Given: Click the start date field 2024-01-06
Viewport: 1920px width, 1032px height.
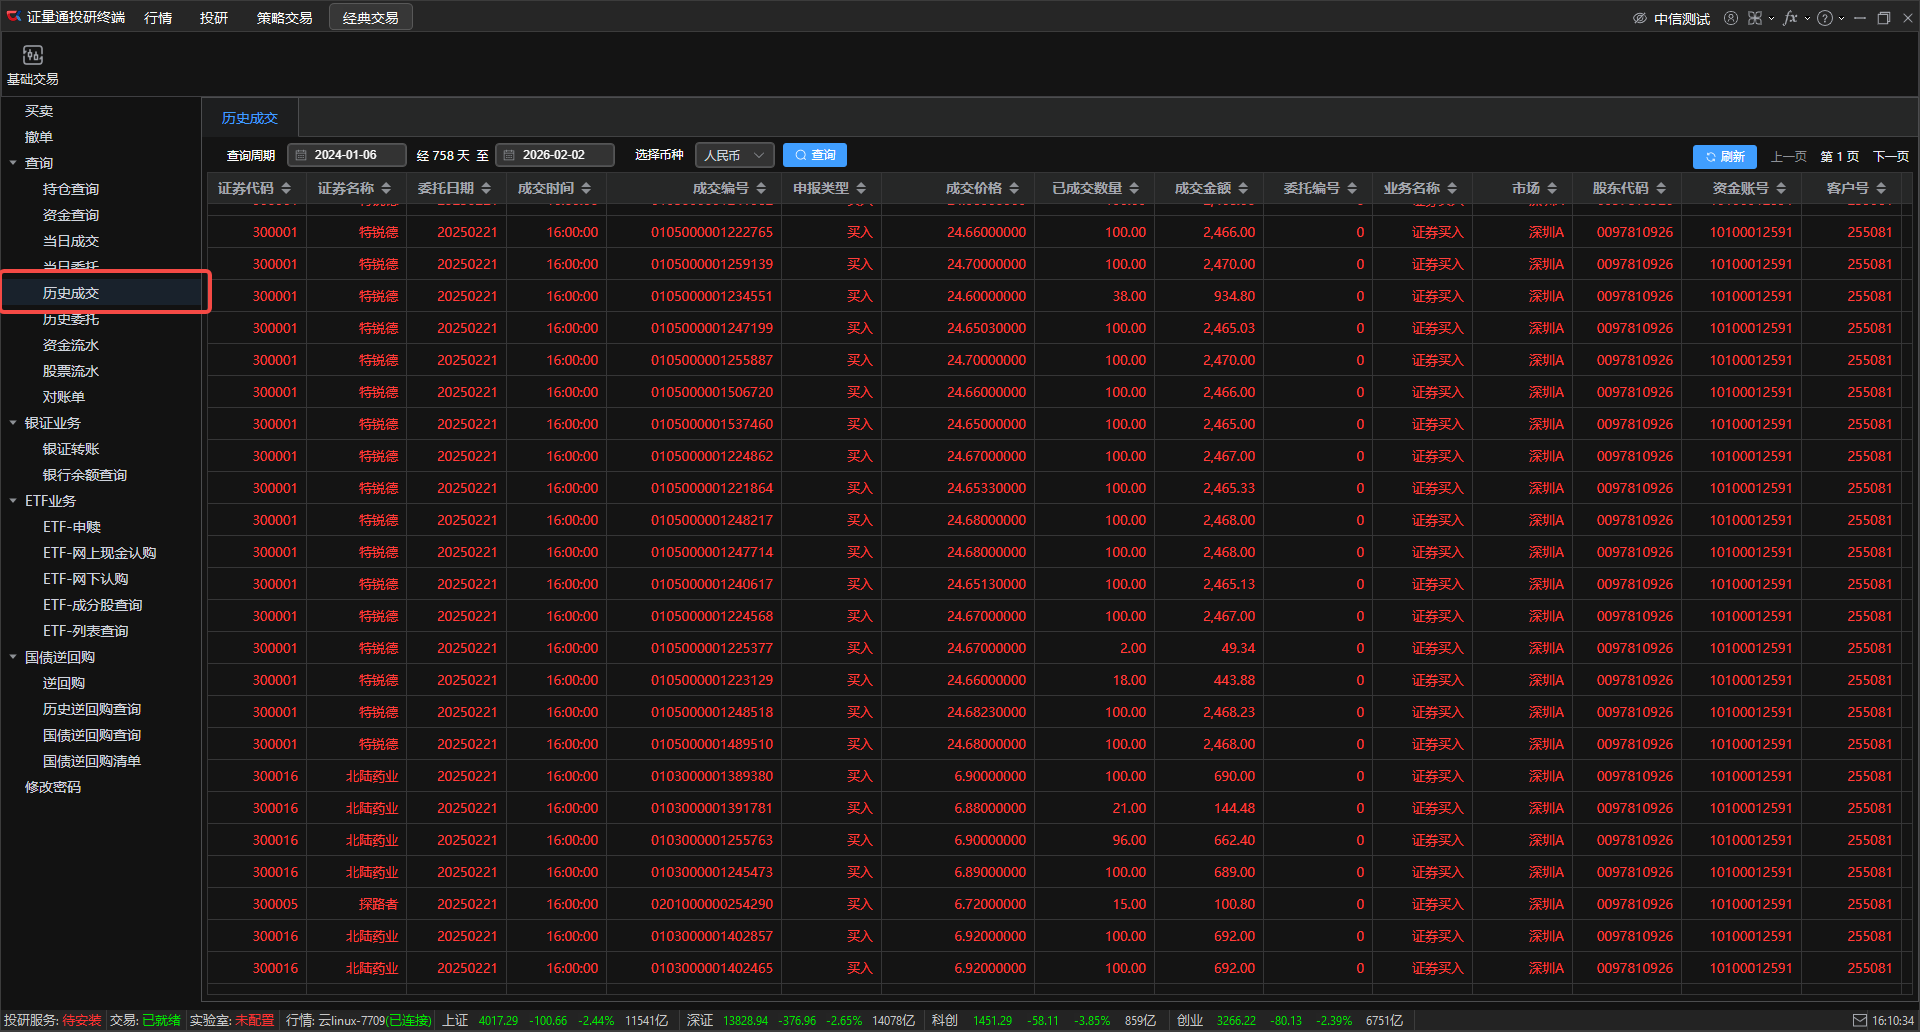Looking at the screenshot, I should click(x=347, y=155).
